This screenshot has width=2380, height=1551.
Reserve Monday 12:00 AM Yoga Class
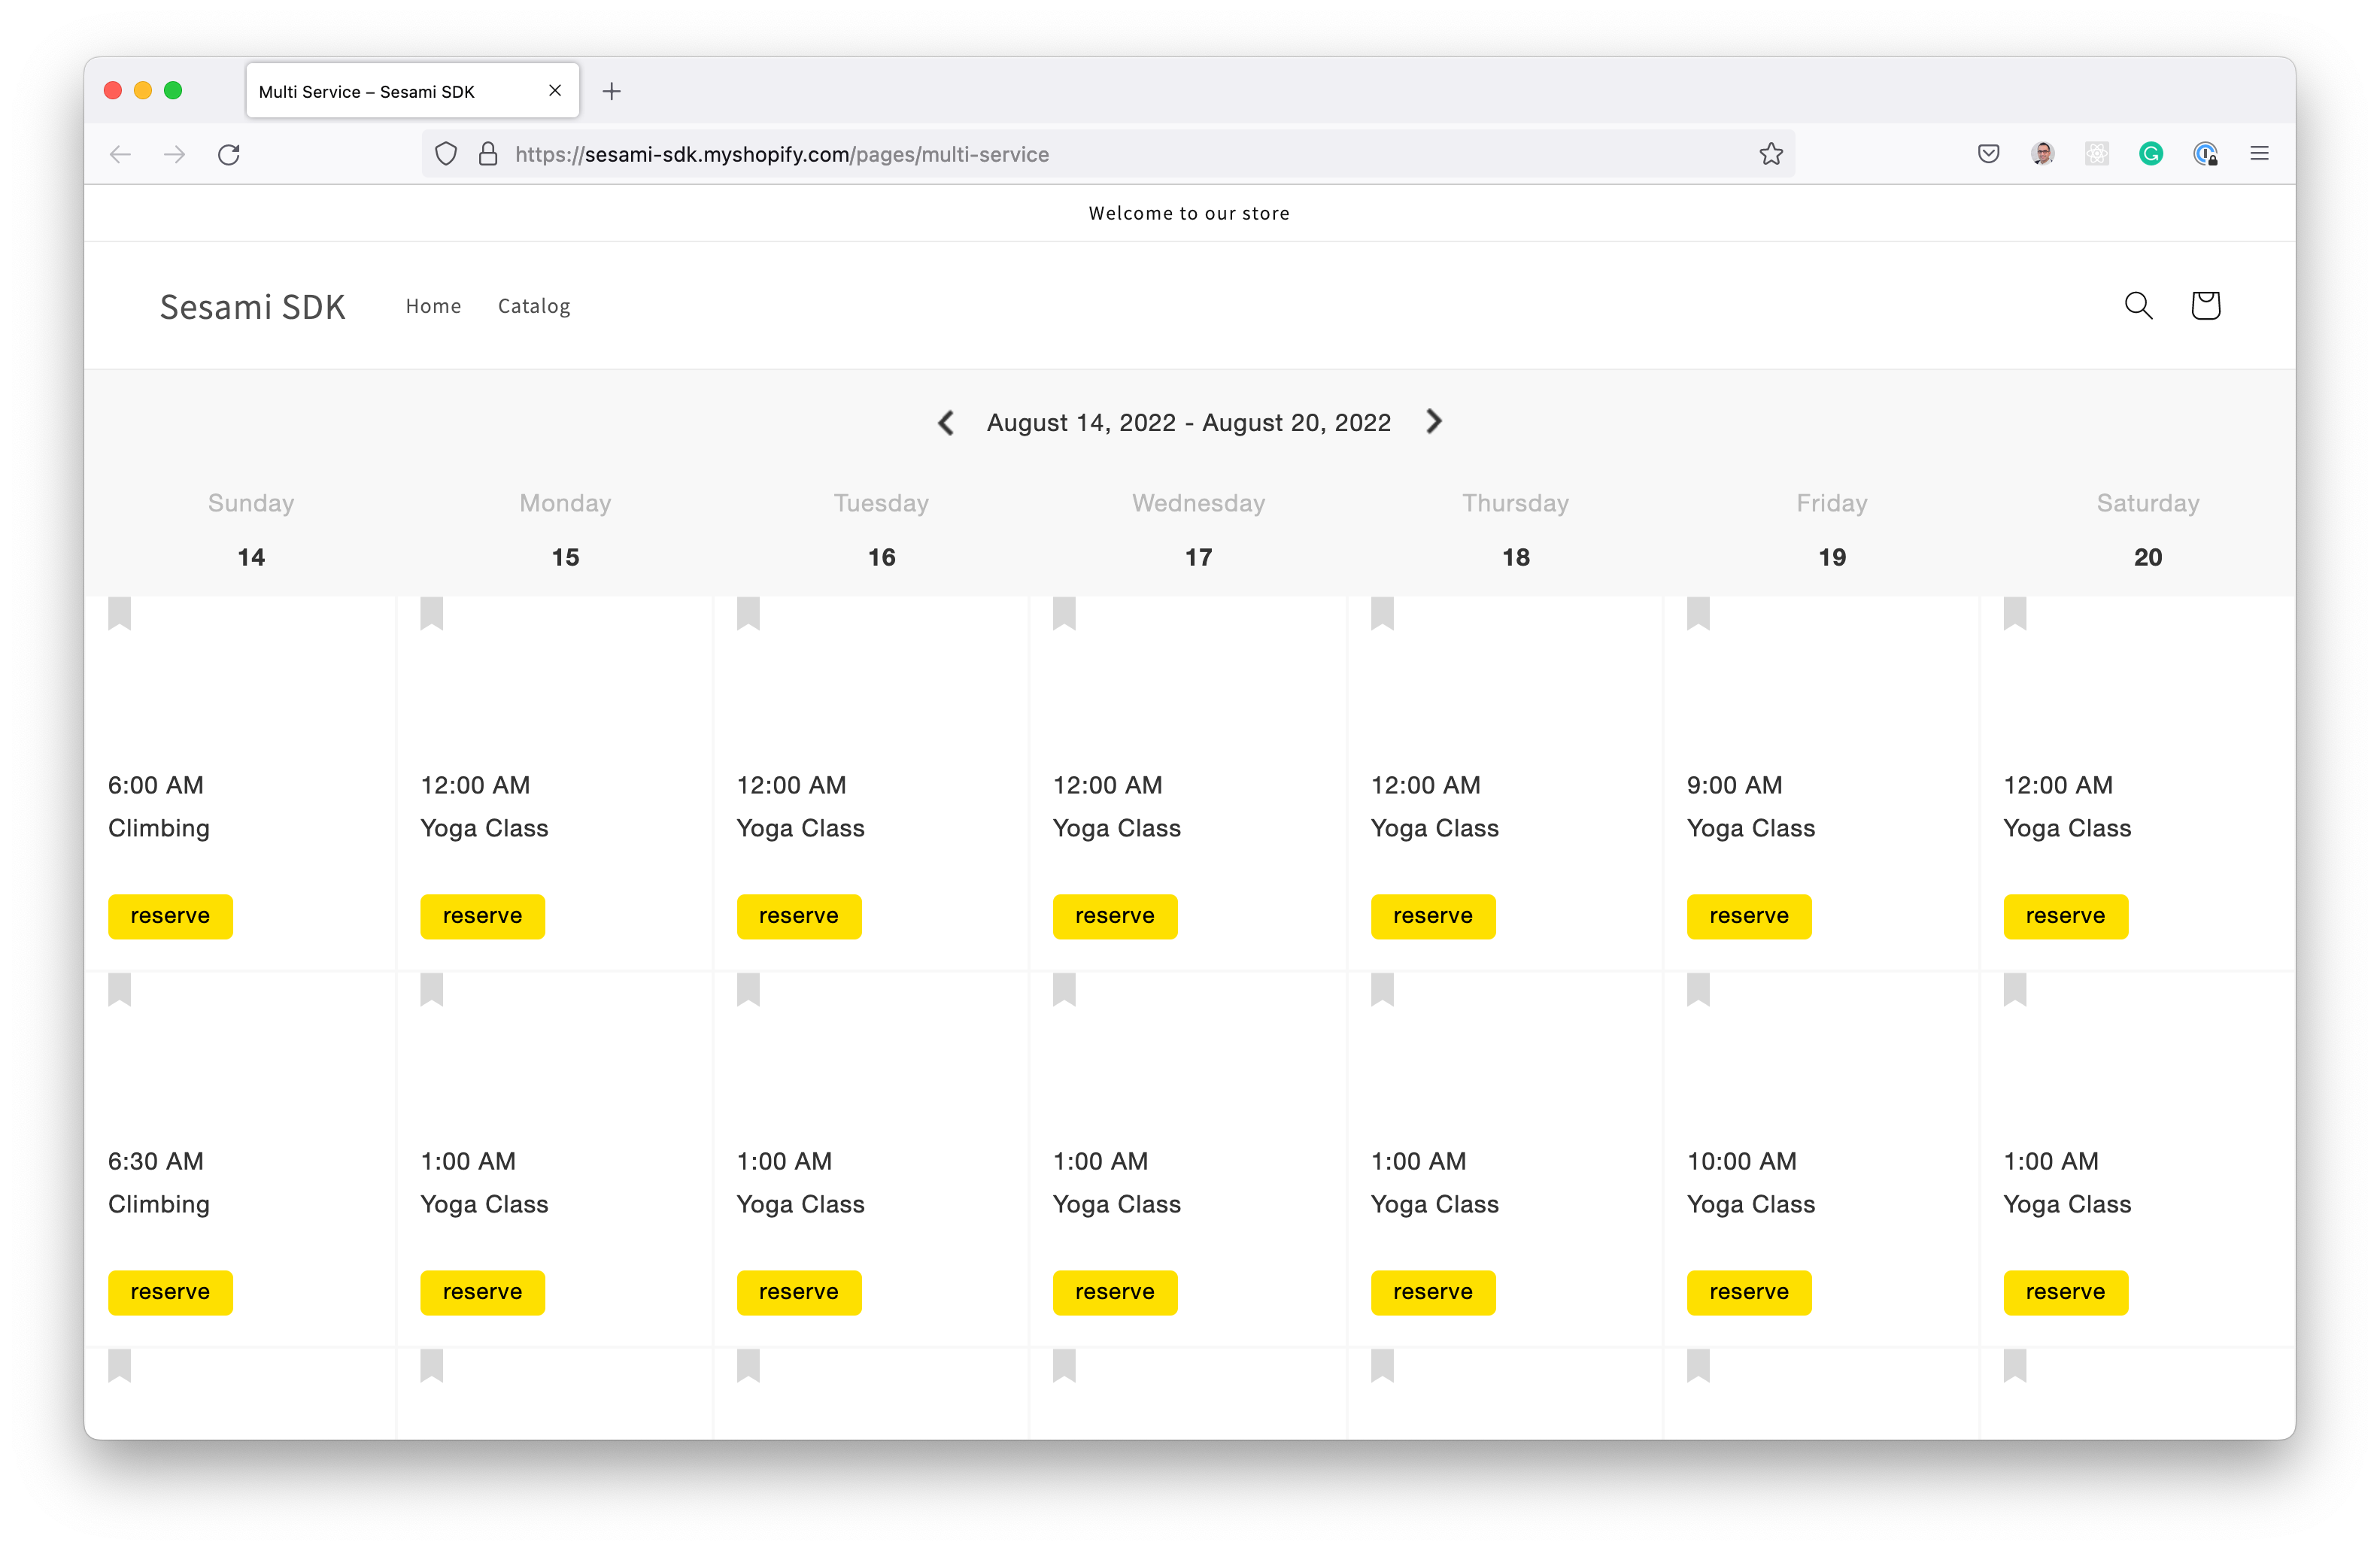pyautogui.click(x=482, y=916)
